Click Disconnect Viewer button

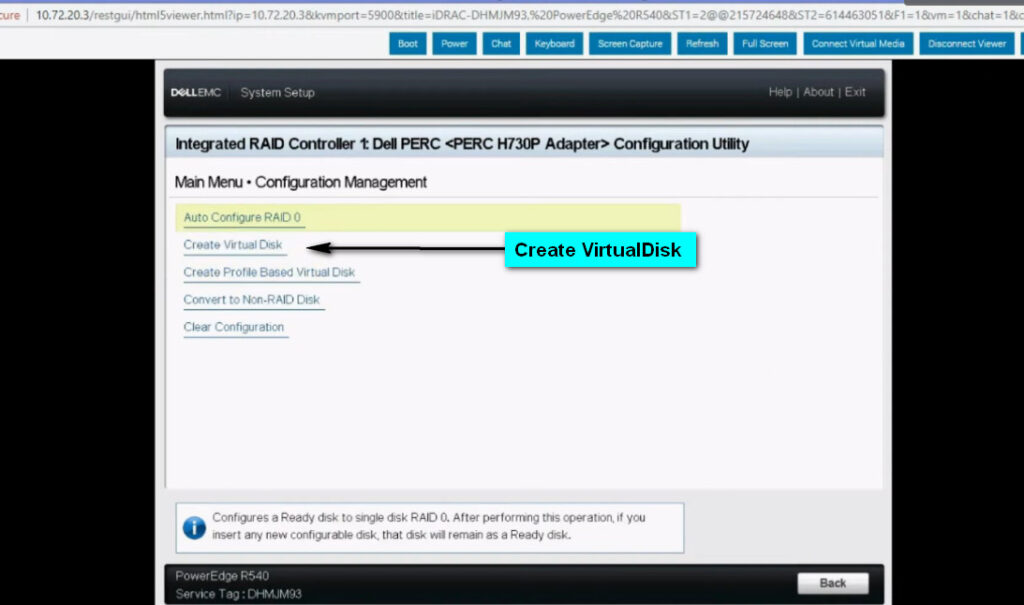(x=967, y=44)
